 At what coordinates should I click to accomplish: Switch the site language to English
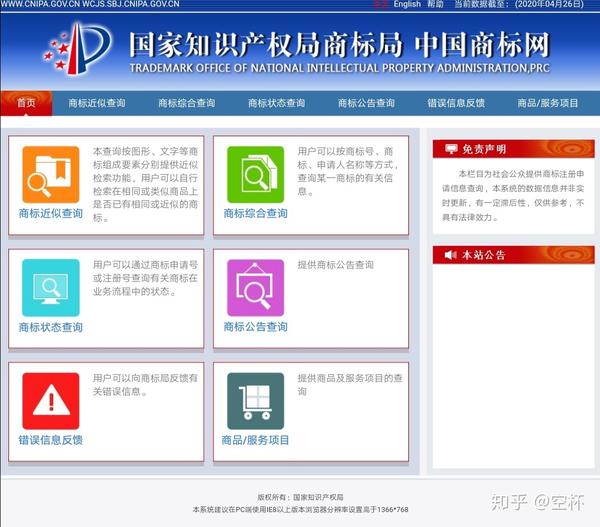pyautogui.click(x=407, y=4)
